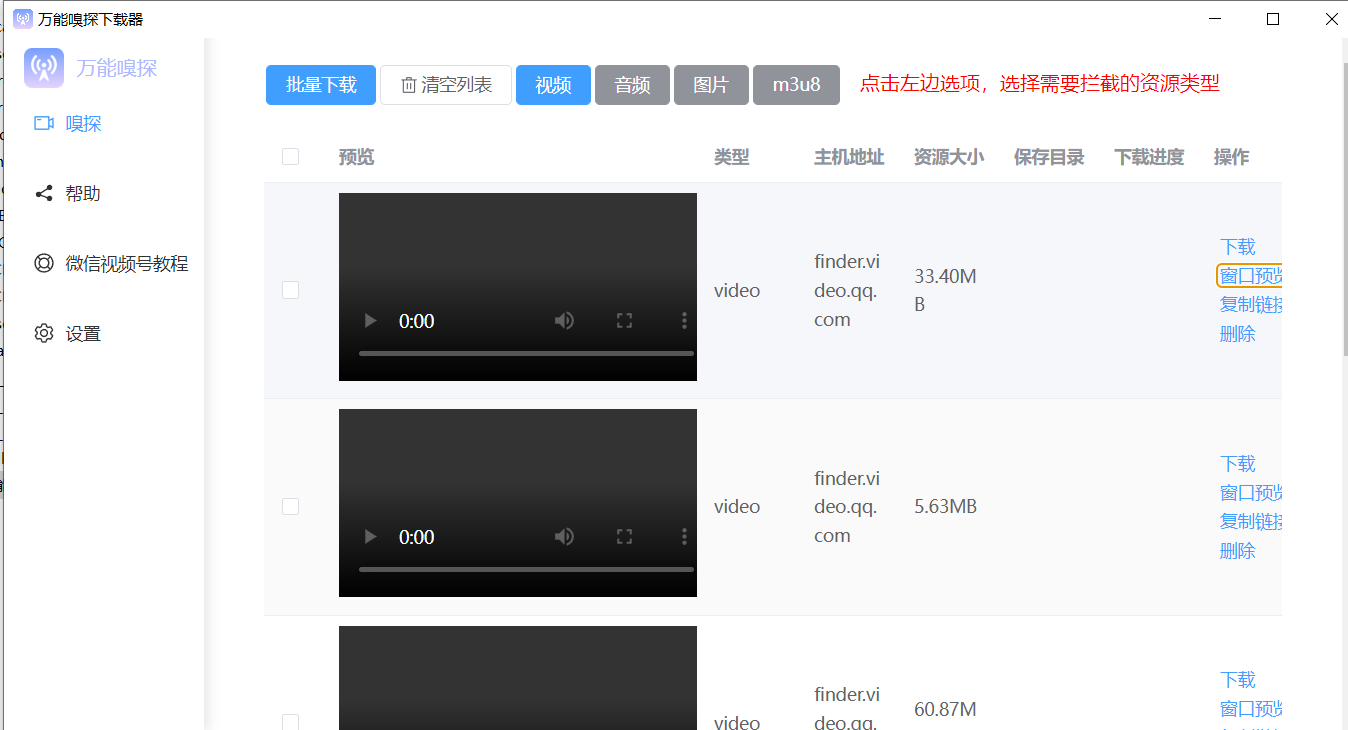Select the second video row checkbox
The height and width of the screenshot is (730, 1348).
pyautogui.click(x=290, y=507)
